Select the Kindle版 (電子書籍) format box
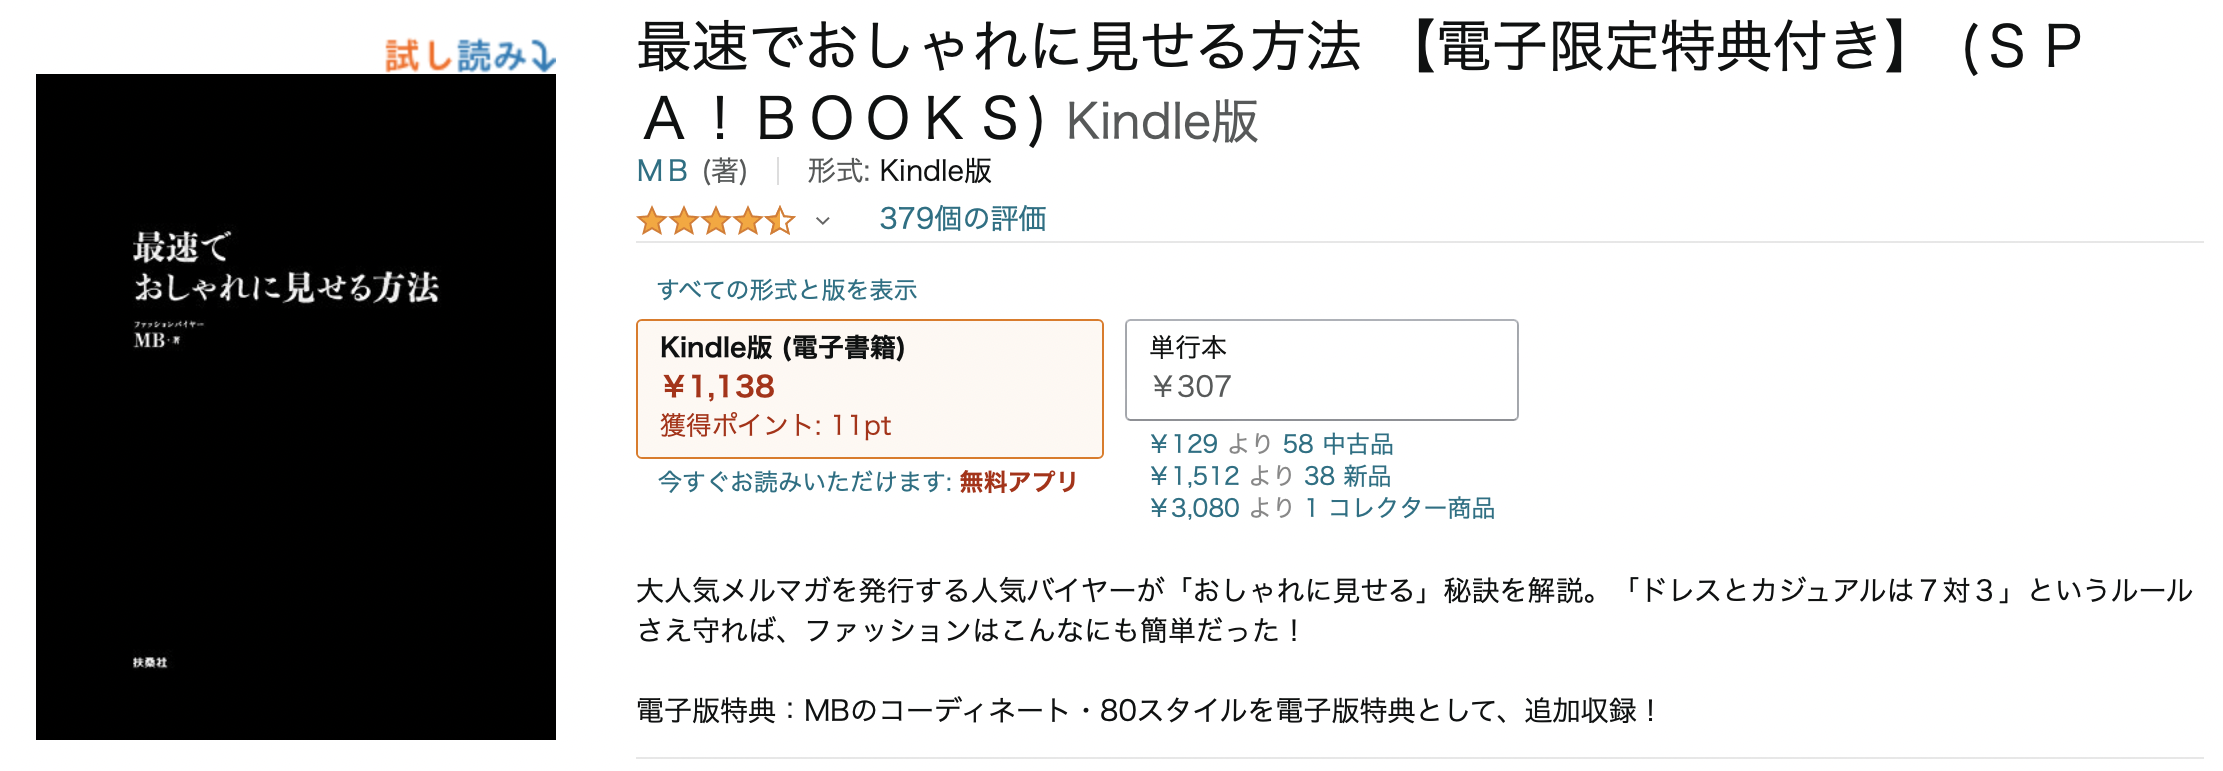 pyautogui.click(x=869, y=388)
